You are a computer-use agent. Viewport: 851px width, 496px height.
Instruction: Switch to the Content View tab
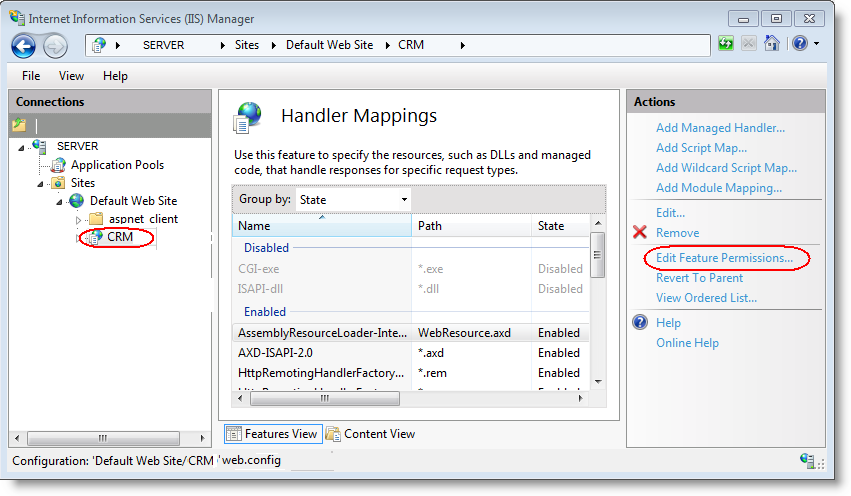pyautogui.click(x=371, y=434)
